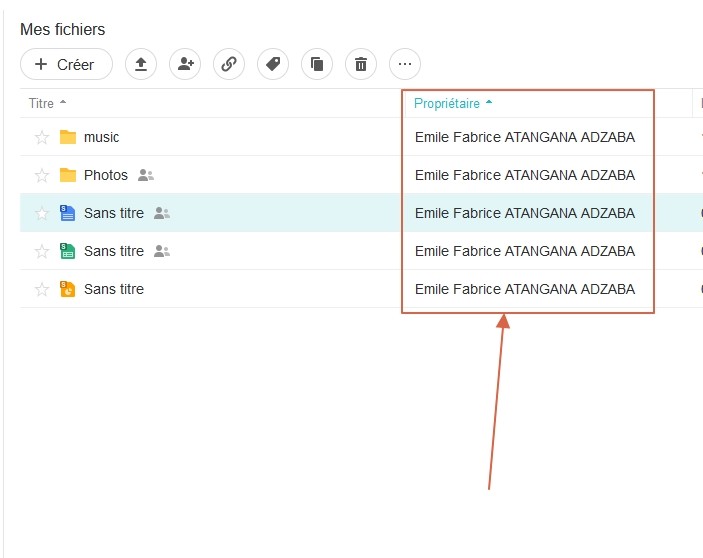Toggle favorite star on presentation Sans titre
This screenshot has height=558, width=703.
[x=42, y=289]
